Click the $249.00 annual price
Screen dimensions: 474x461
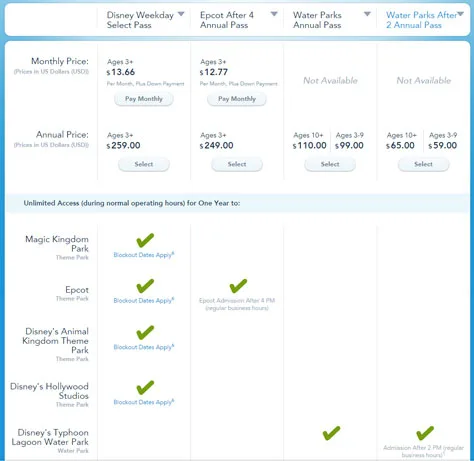[x=216, y=146]
